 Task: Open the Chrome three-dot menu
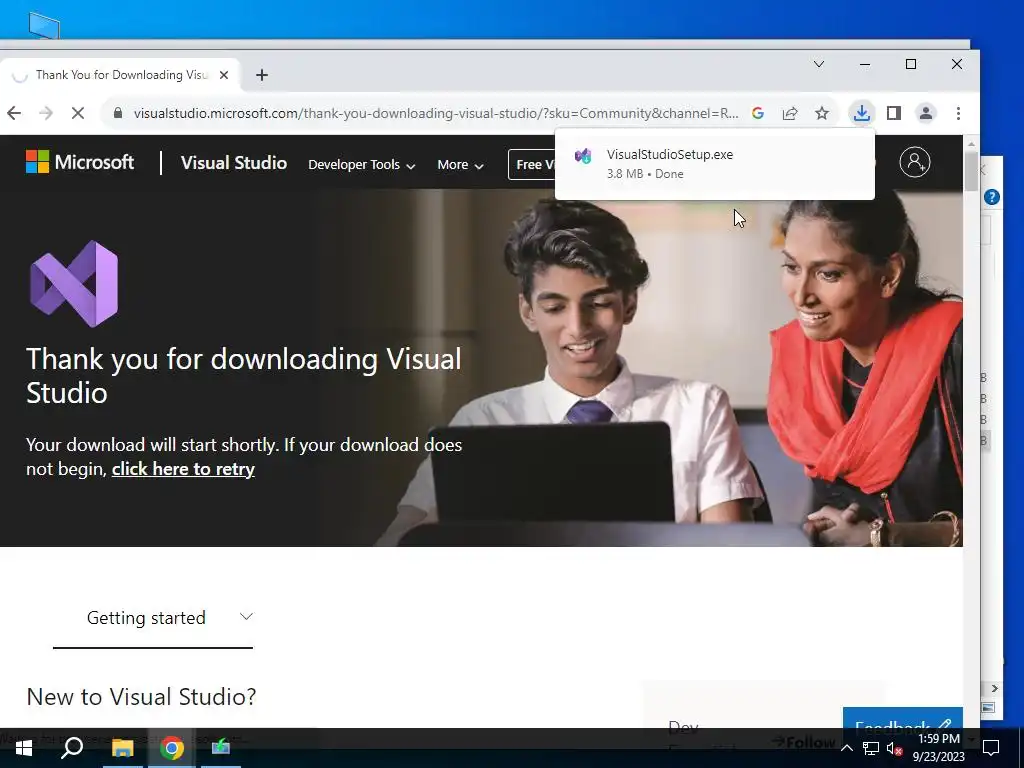[x=958, y=113]
